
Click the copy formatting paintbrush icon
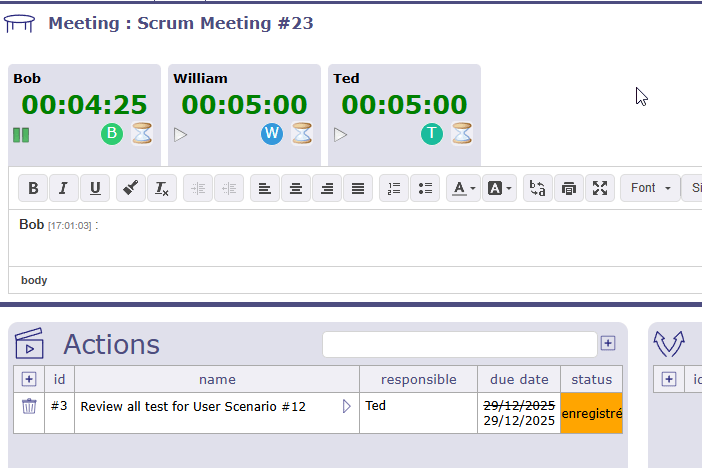130,188
